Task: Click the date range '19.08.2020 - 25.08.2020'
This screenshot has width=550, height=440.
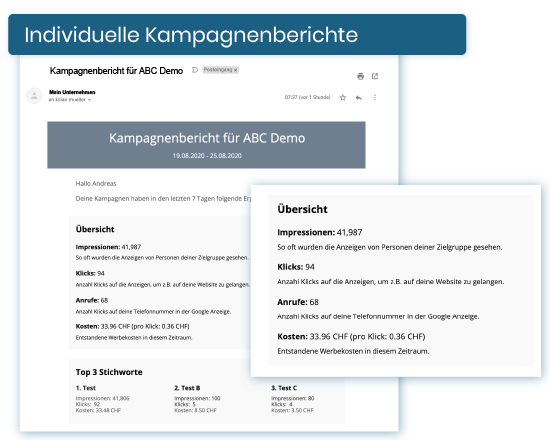Action: tap(207, 156)
